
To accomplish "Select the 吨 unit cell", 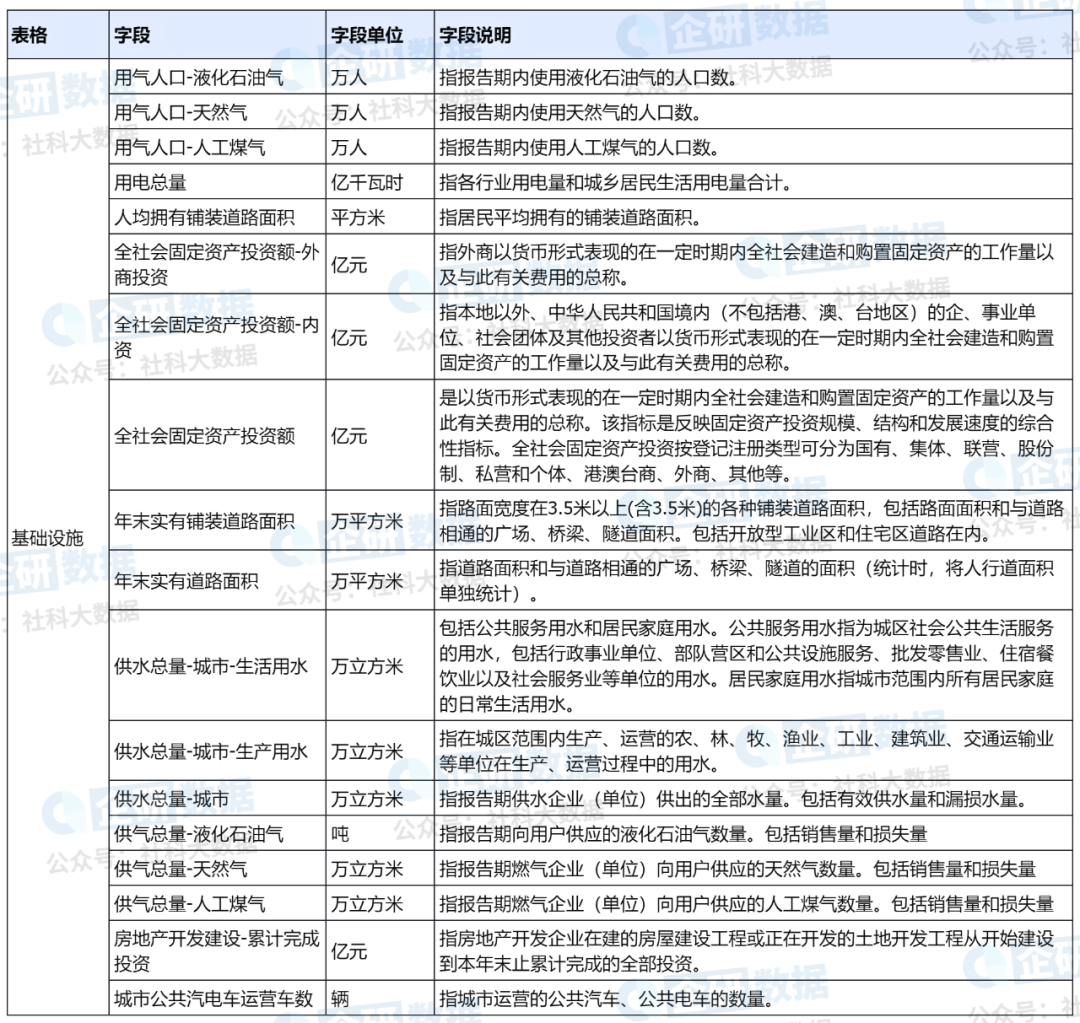I will (x=380, y=834).
